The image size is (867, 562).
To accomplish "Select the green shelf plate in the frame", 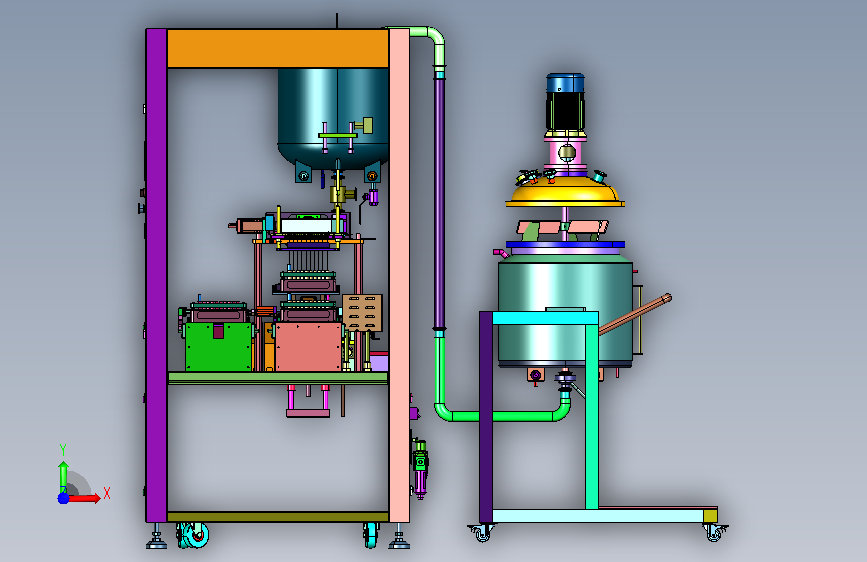I will [x=278, y=378].
